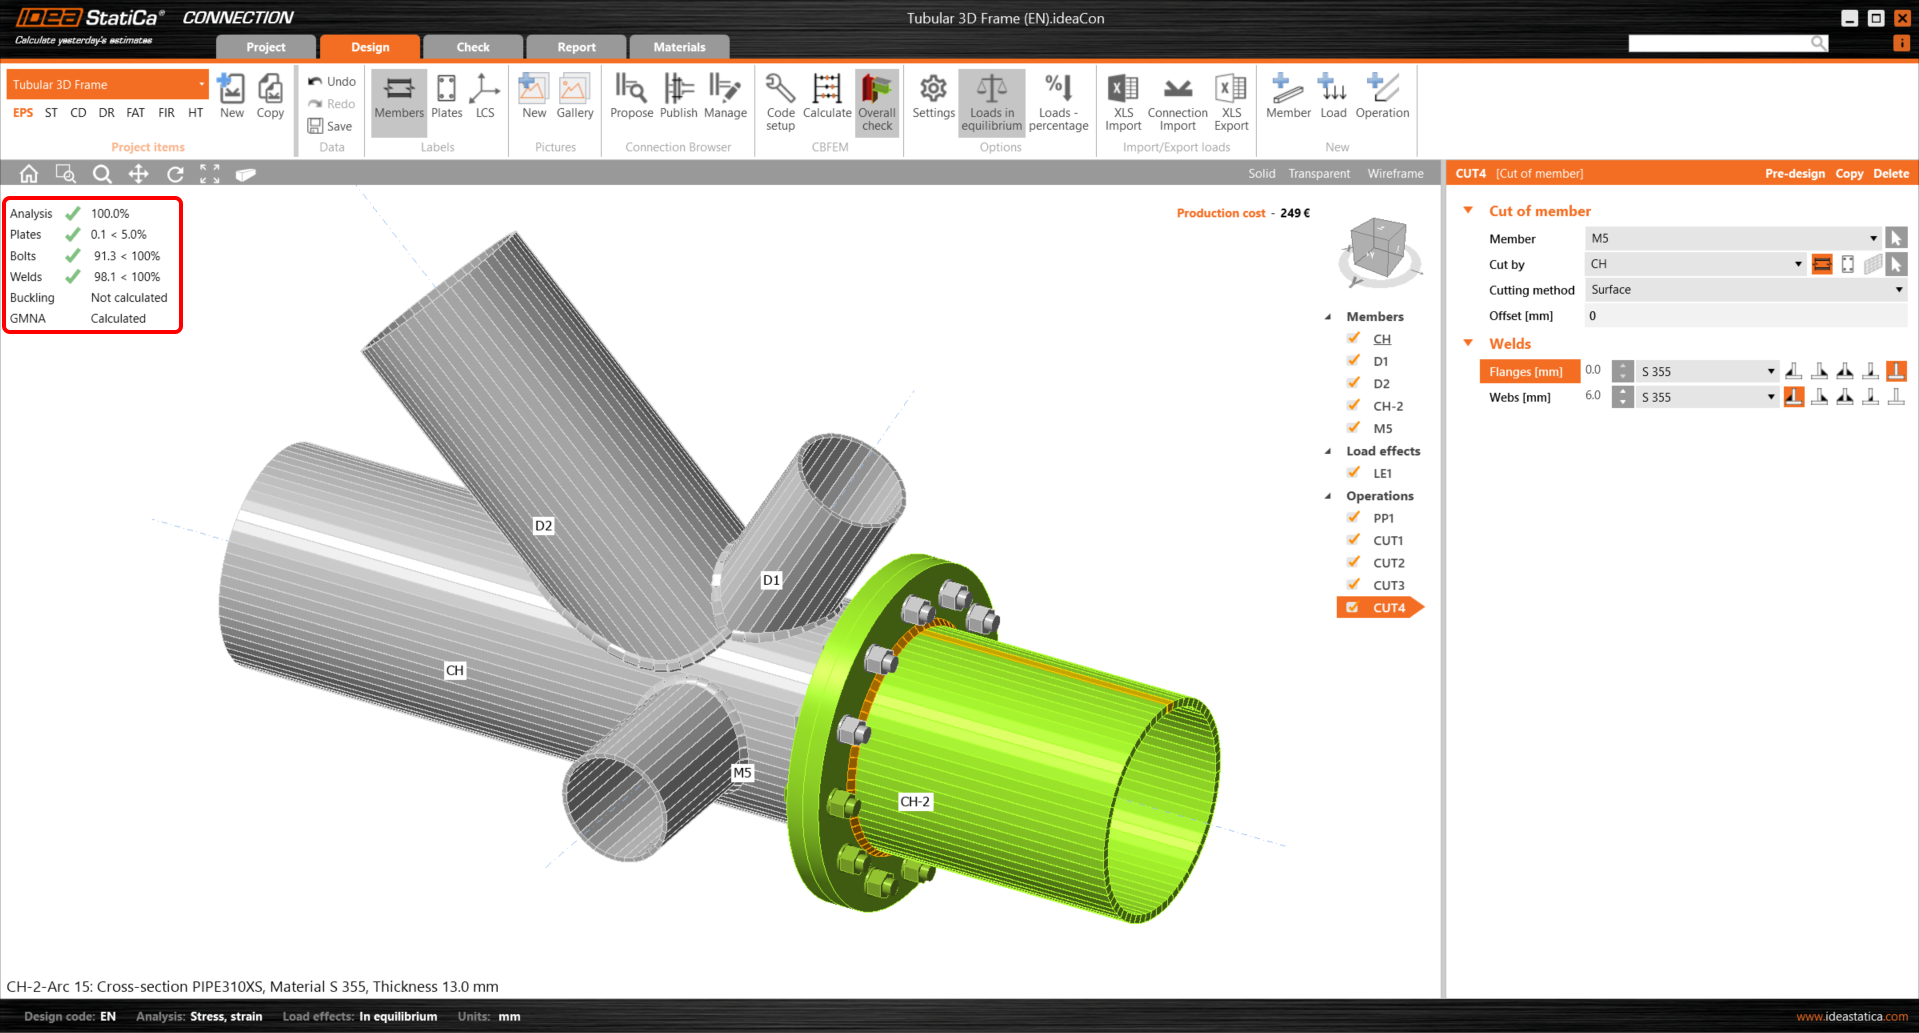Add a new Operation
1919x1033 pixels.
1382,98
